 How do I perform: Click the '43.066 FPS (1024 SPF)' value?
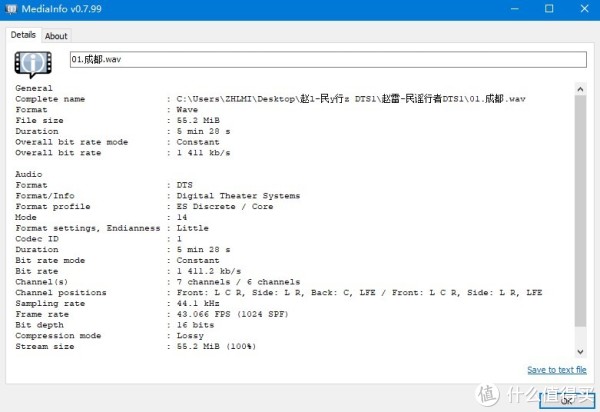click(232, 314)
